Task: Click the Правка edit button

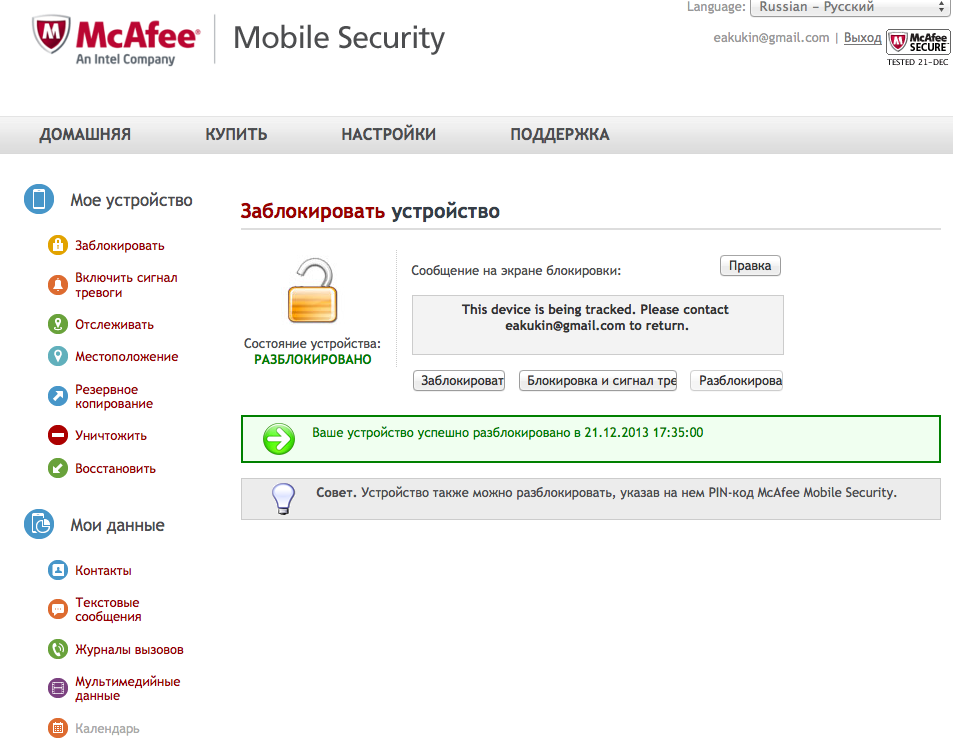Action: 750,266
